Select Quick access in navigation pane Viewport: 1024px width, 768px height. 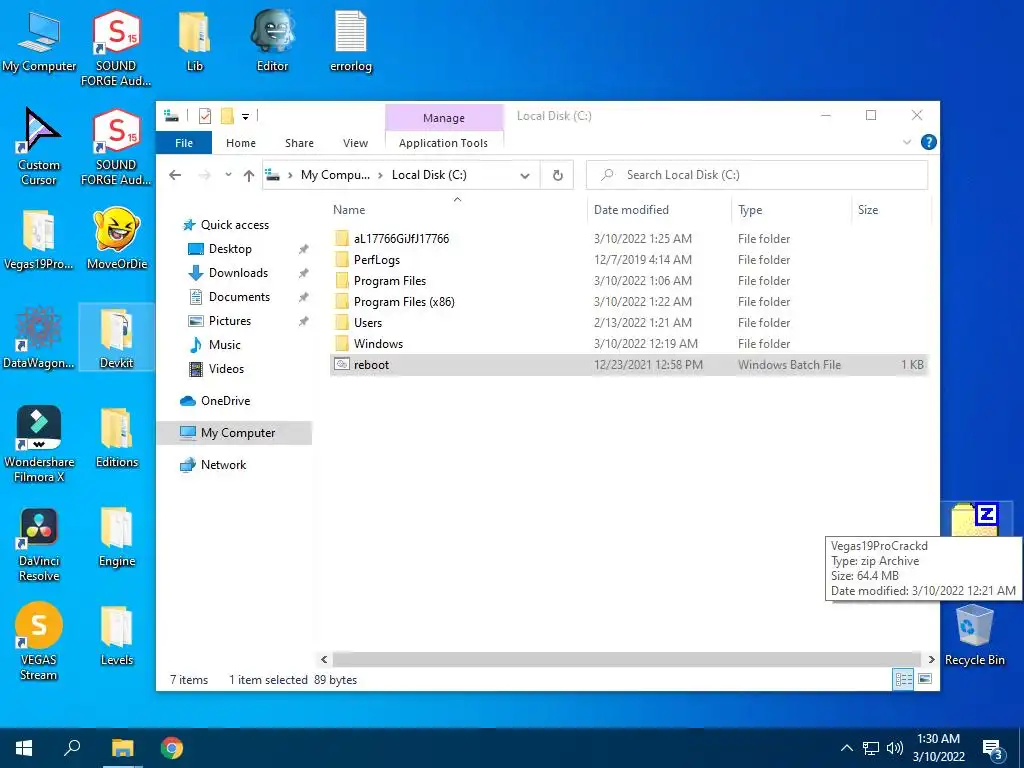pos(226,225)
